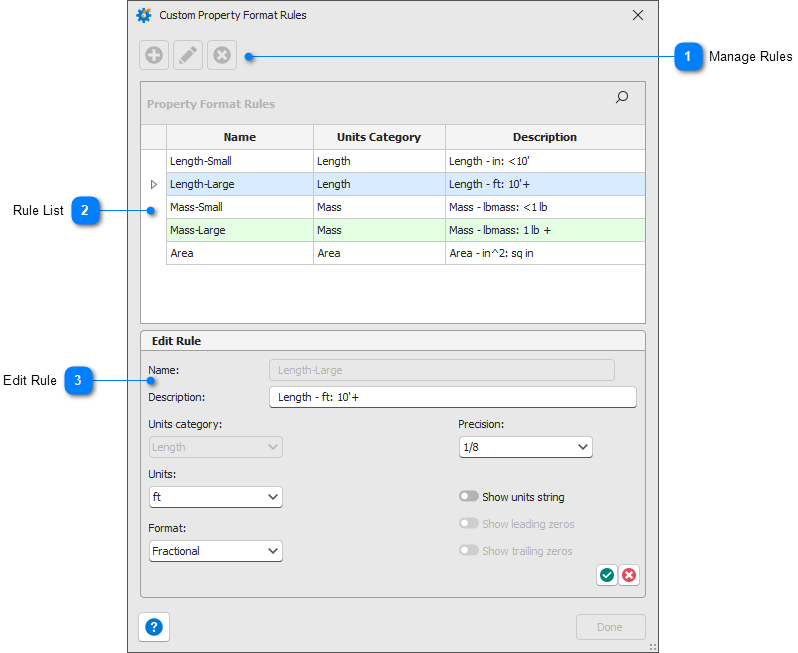
Task: Select the Length-Small rule row
Action: pos(406,161)
